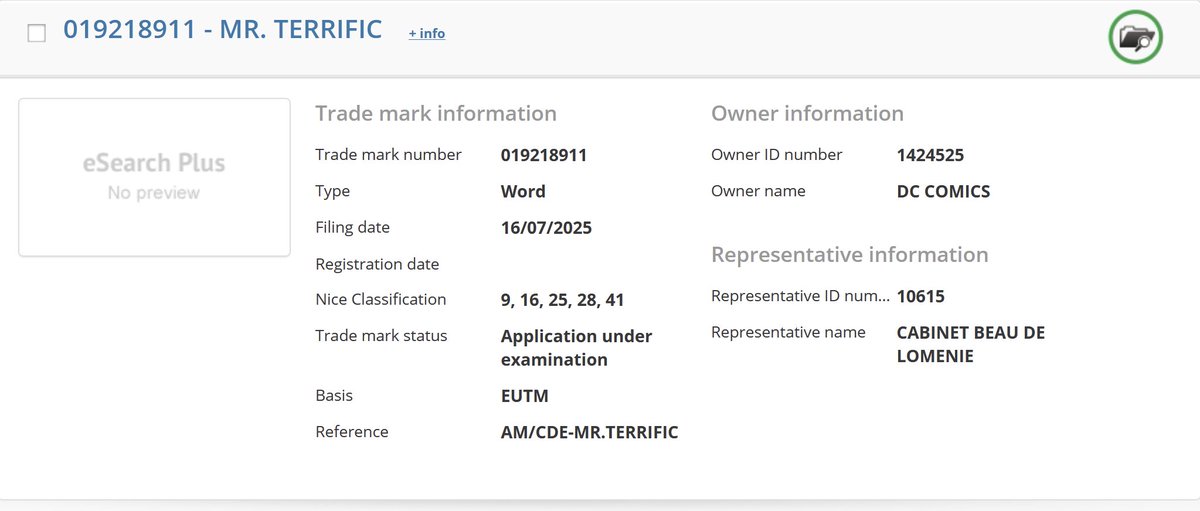
Task: Select owner ID number 1424525
Action: click(930, 155)
